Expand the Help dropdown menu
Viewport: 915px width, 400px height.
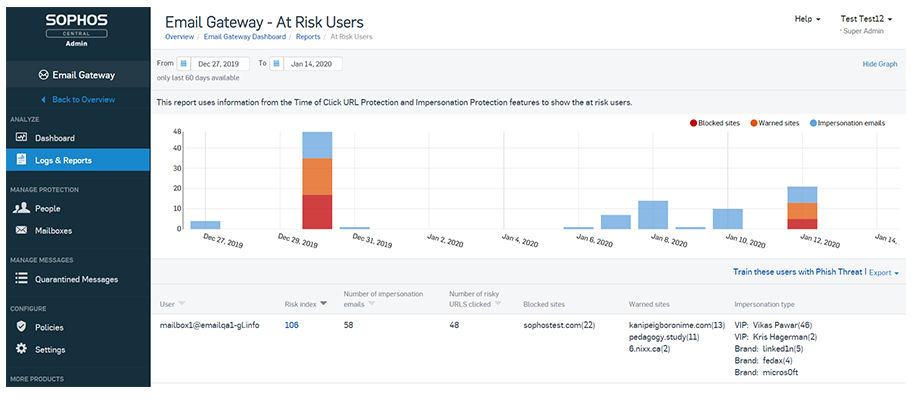807,19
